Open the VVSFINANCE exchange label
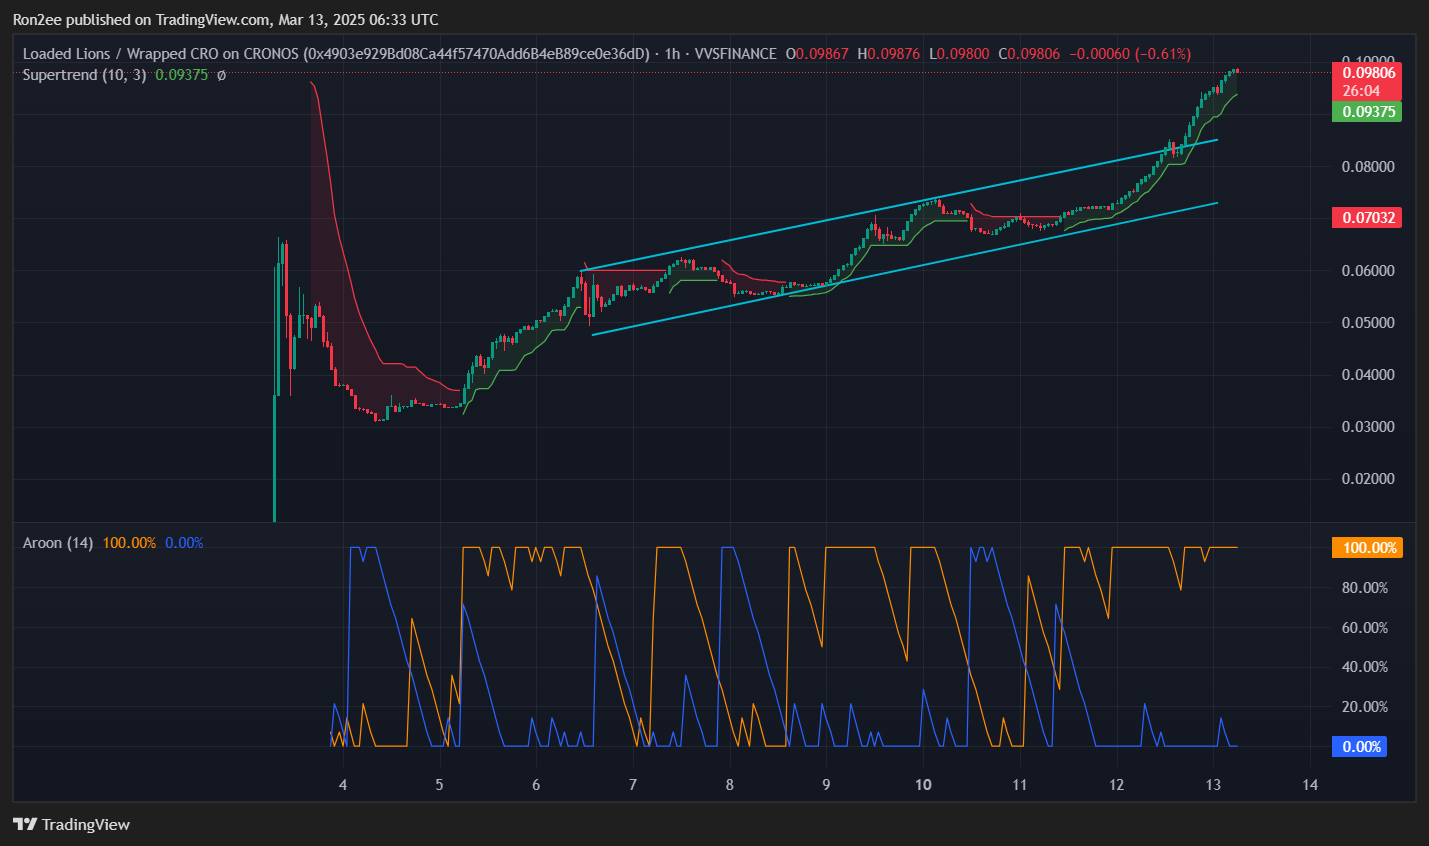1429x846 pixels. (735, 54)
